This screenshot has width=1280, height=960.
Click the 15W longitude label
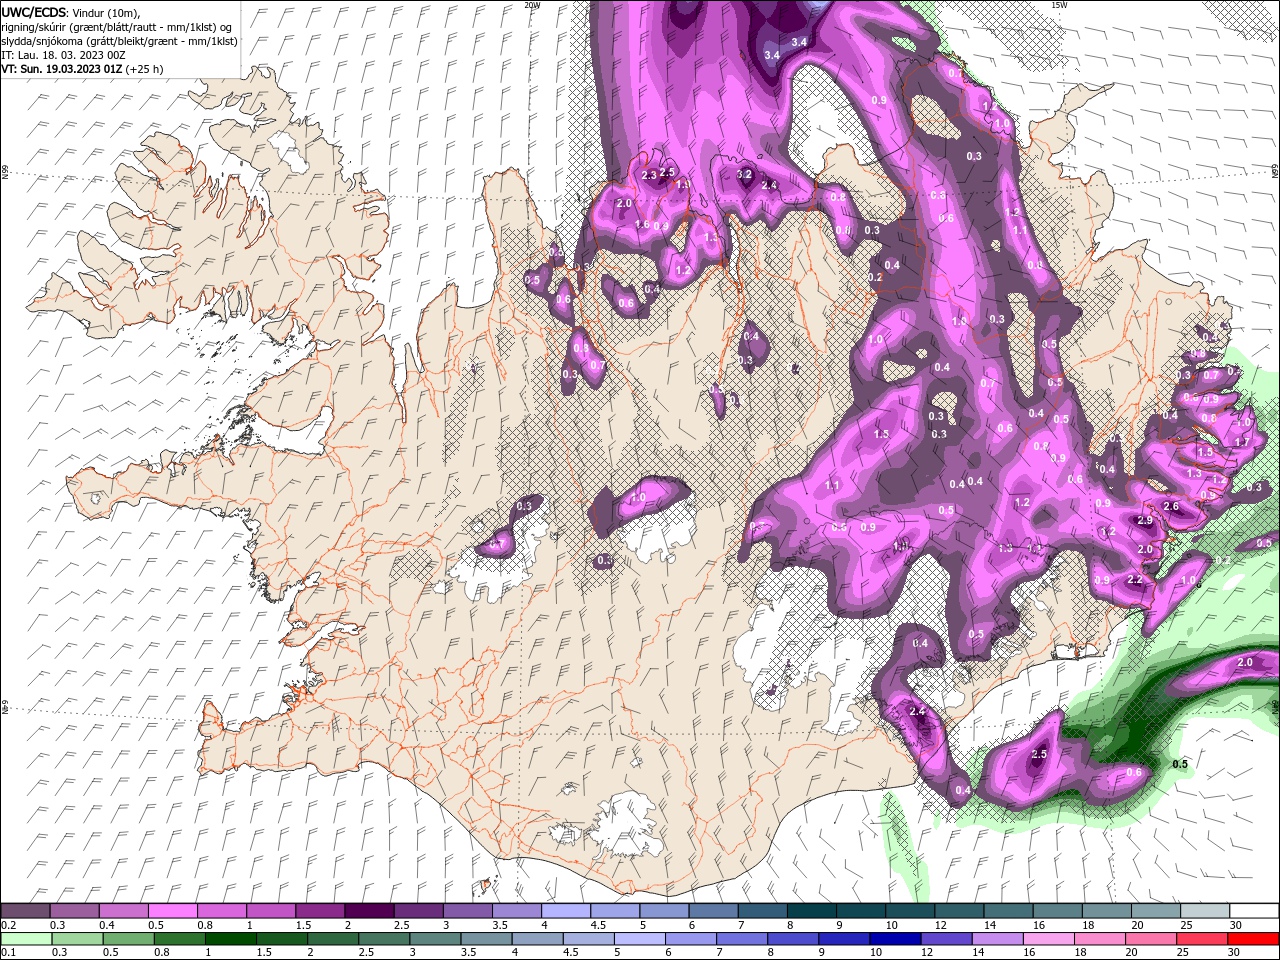pos(1059,5)
